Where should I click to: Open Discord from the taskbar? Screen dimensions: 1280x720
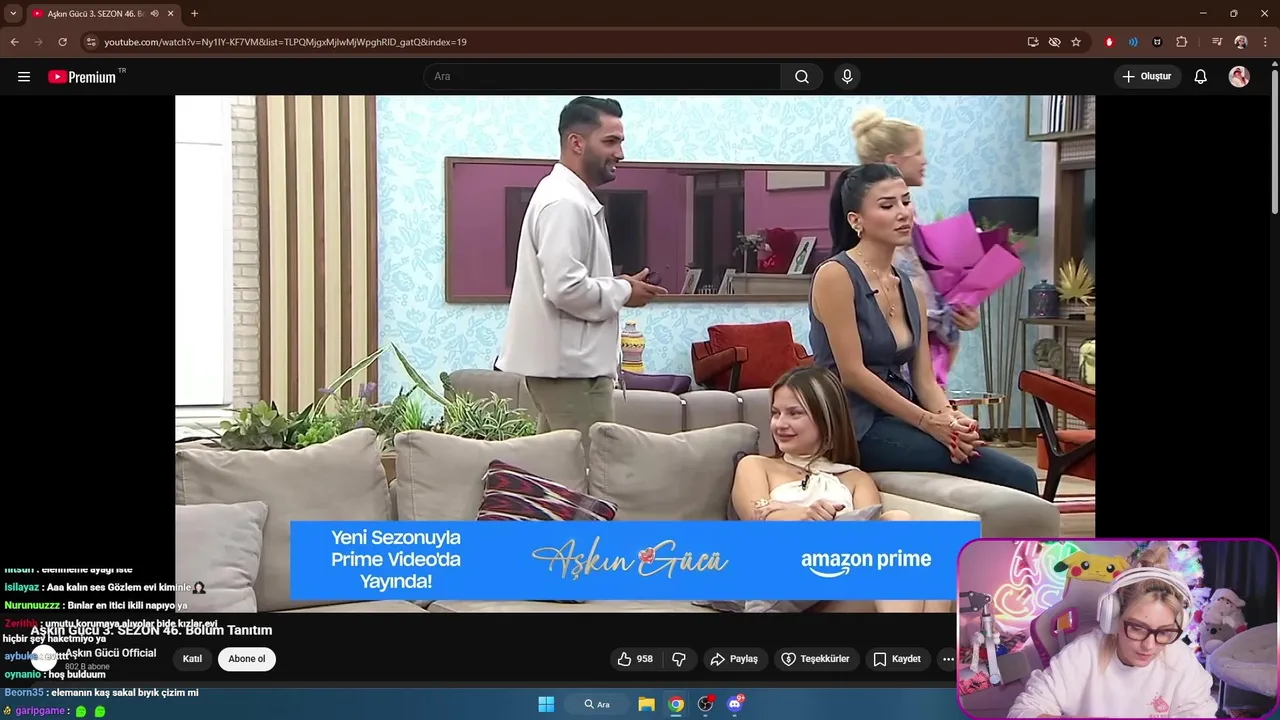735,704
